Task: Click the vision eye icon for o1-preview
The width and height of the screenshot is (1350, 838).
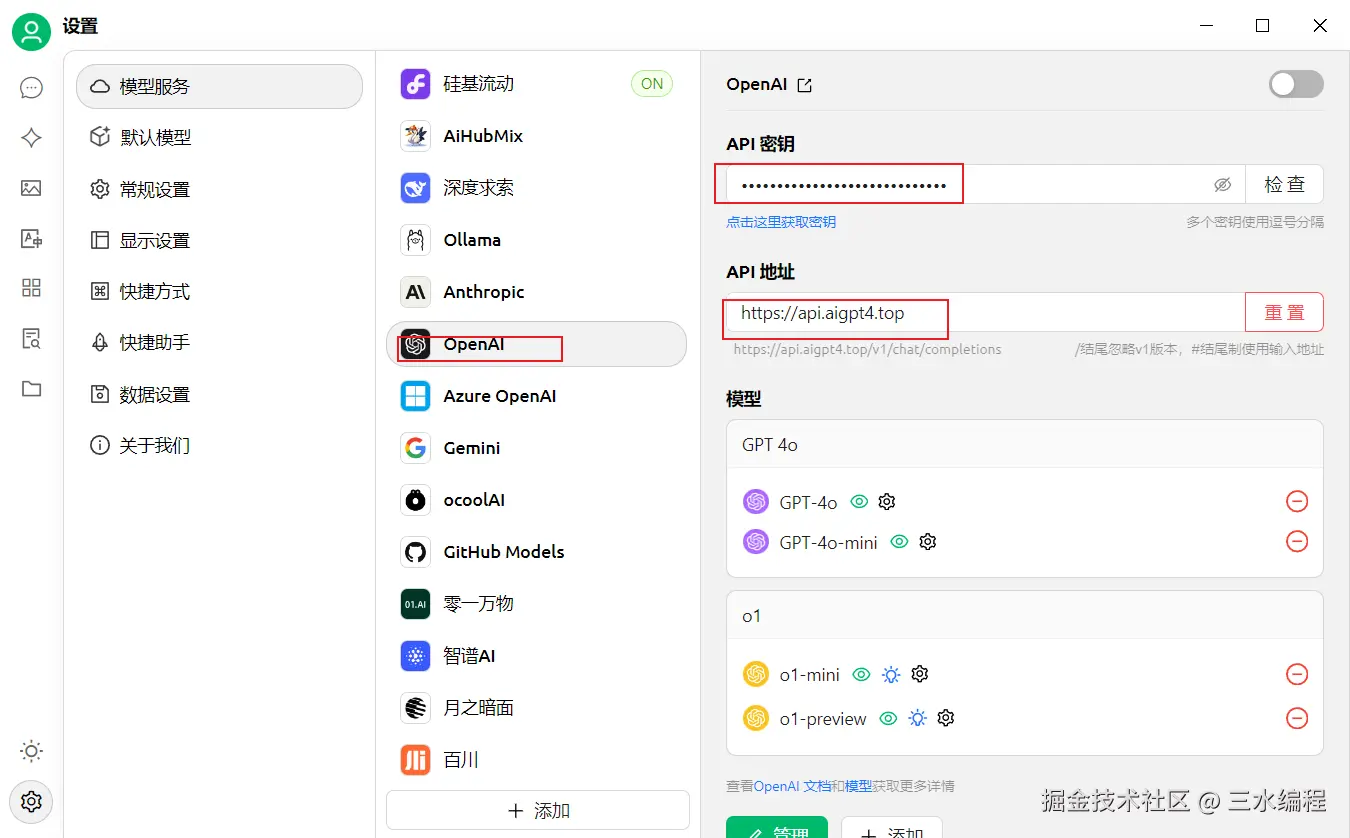Action: [x=887, y=718]
